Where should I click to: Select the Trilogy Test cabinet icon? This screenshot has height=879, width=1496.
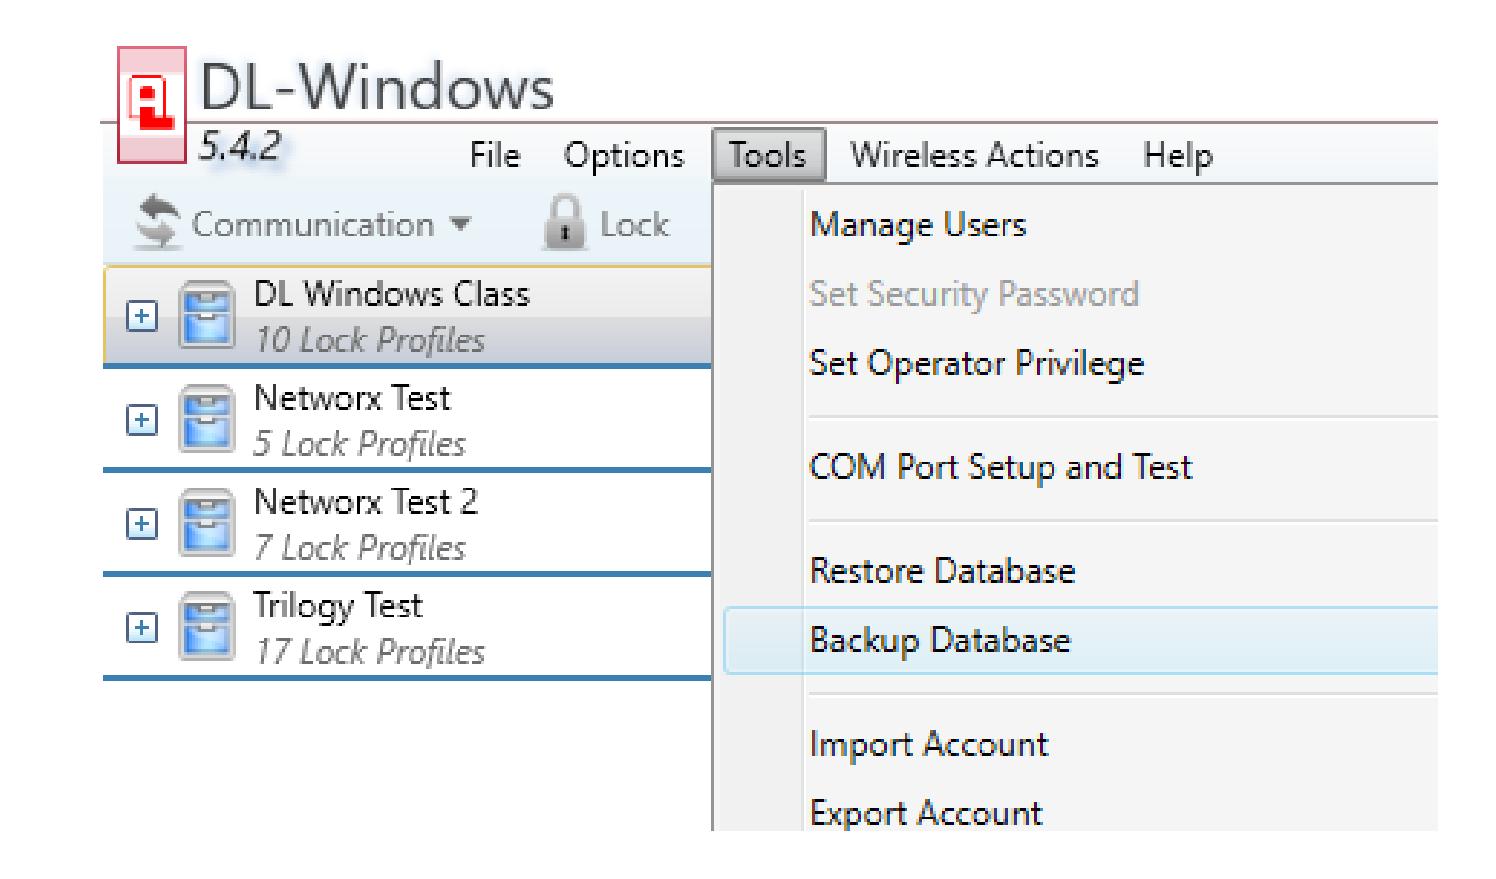click(207, 627)
